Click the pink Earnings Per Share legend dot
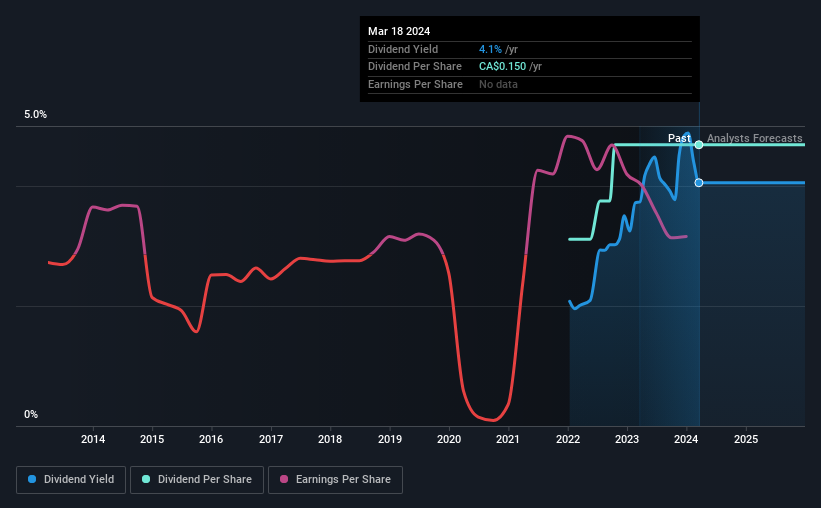Screen dimensions: 821x508 click(x=284, y=479)
